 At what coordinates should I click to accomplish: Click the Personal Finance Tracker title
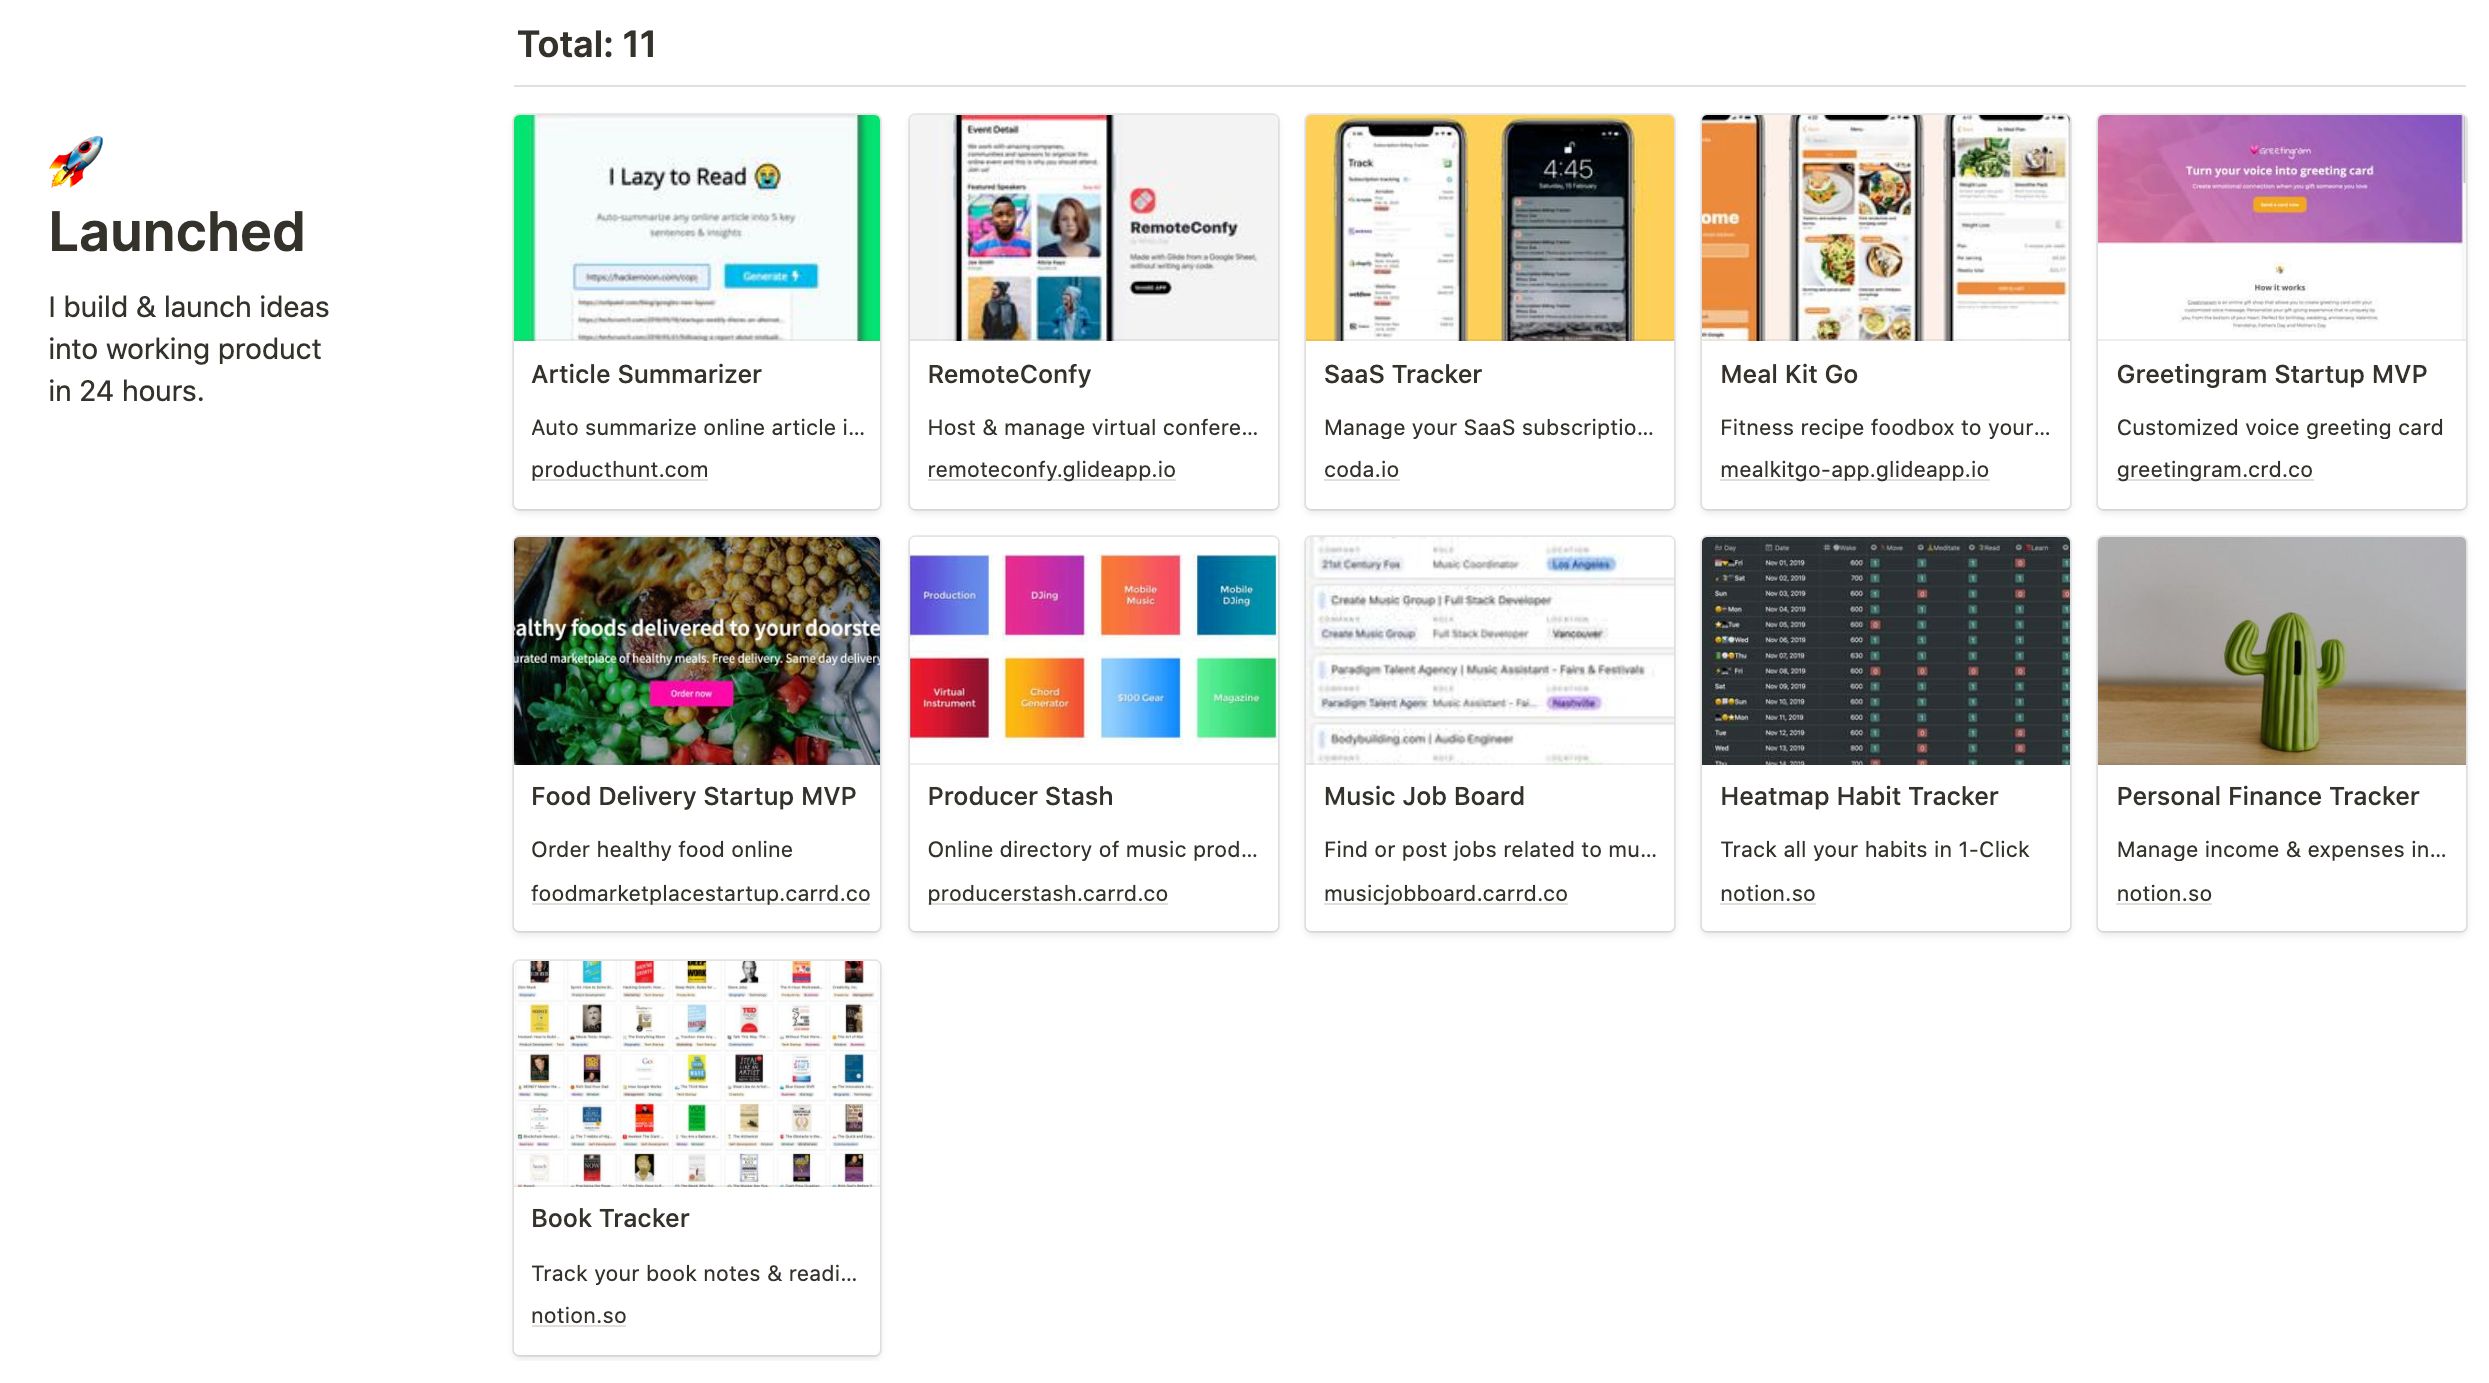point(2267,796)
